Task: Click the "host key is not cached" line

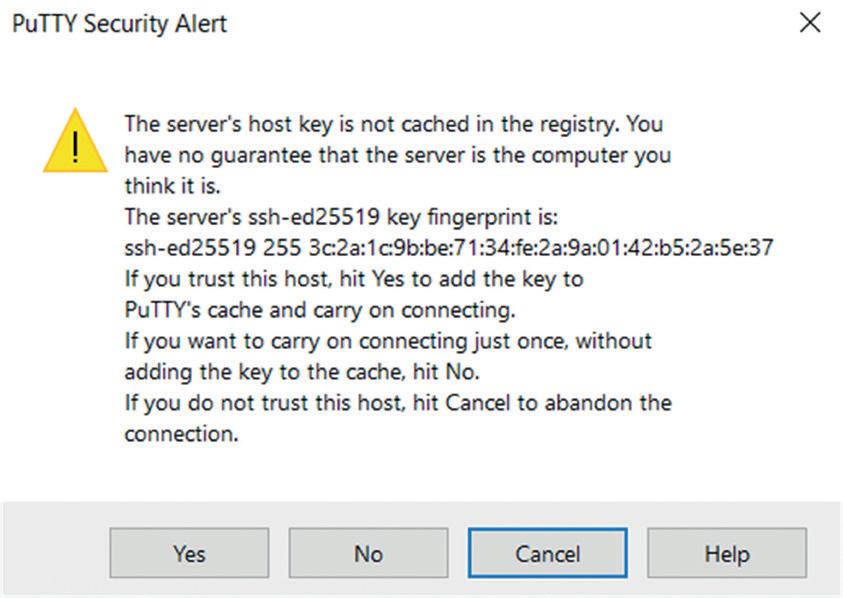Action: pos(393,124)
